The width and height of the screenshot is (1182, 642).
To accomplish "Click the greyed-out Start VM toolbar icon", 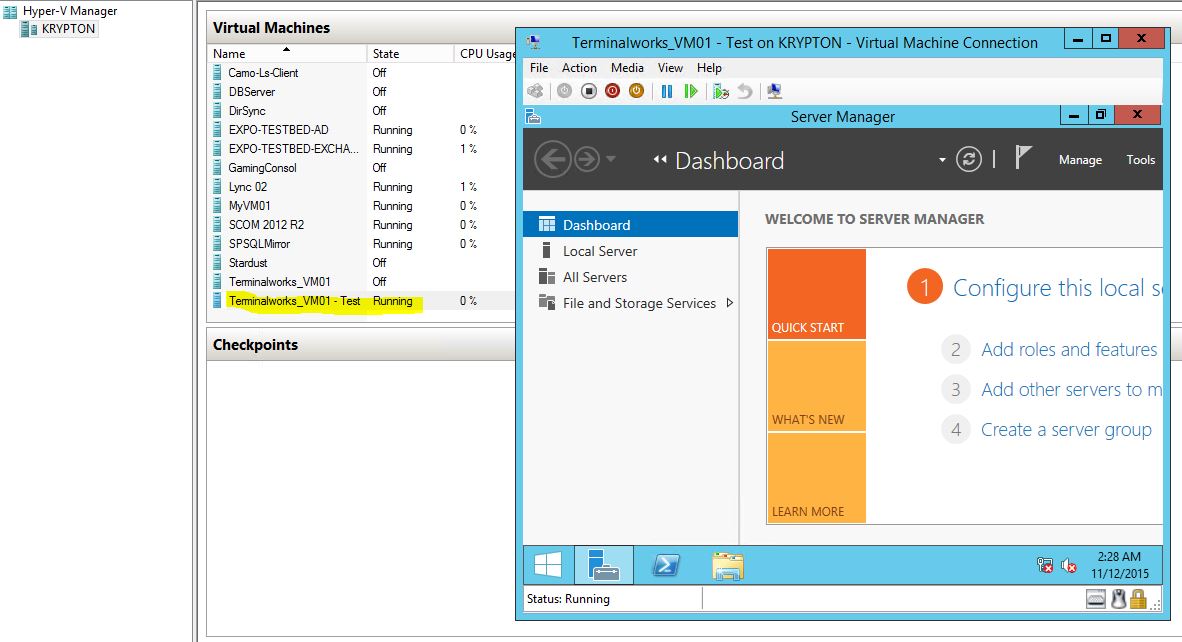I will [x=565, y=91].
